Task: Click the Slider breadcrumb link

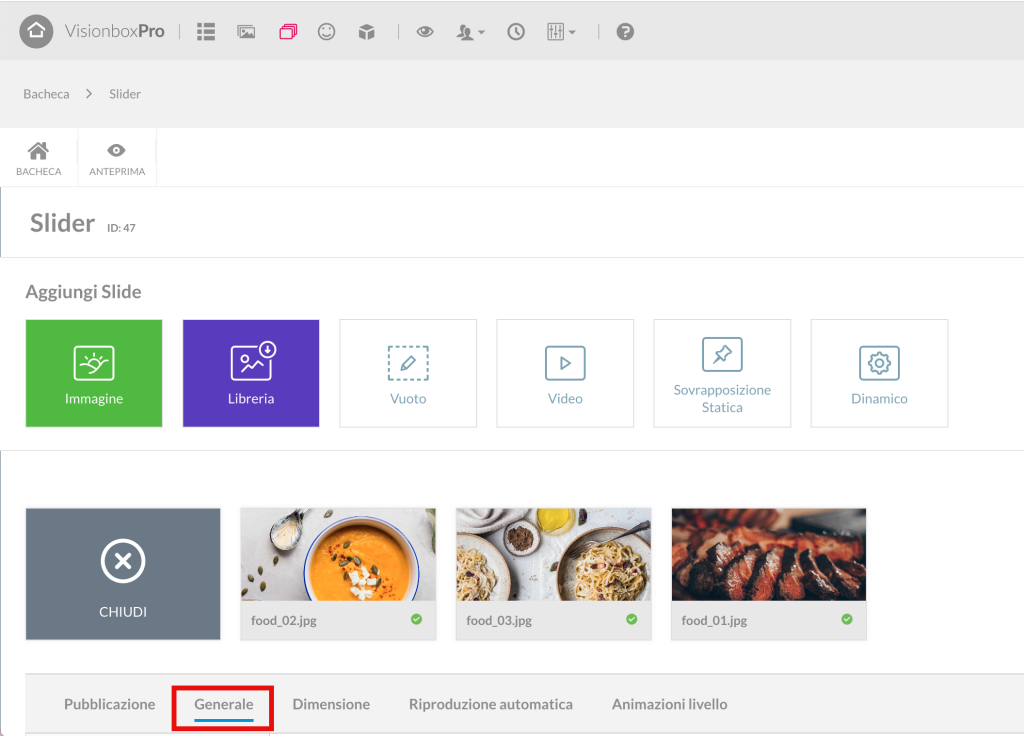Action: pyautogui.click(x=125, y=94)
